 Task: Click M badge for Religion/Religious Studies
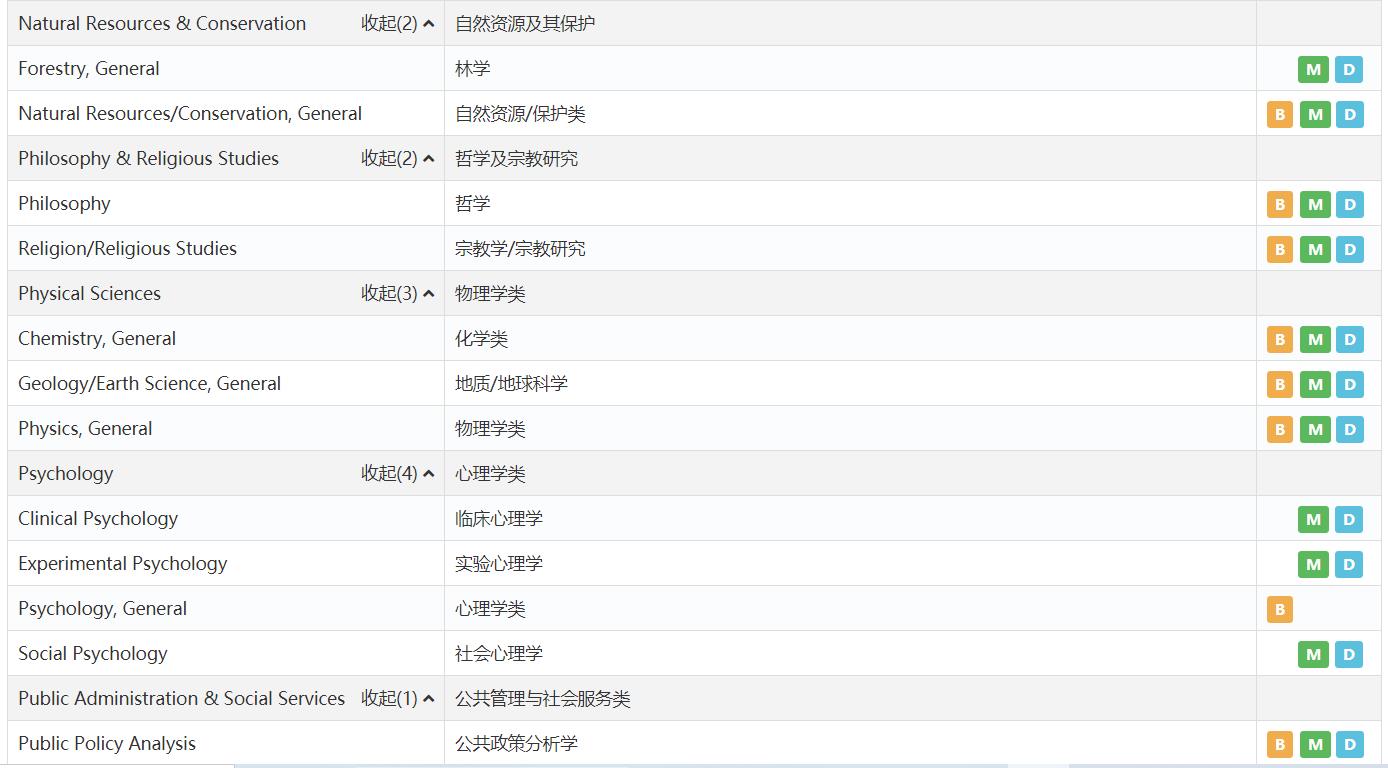(1315, 249)
